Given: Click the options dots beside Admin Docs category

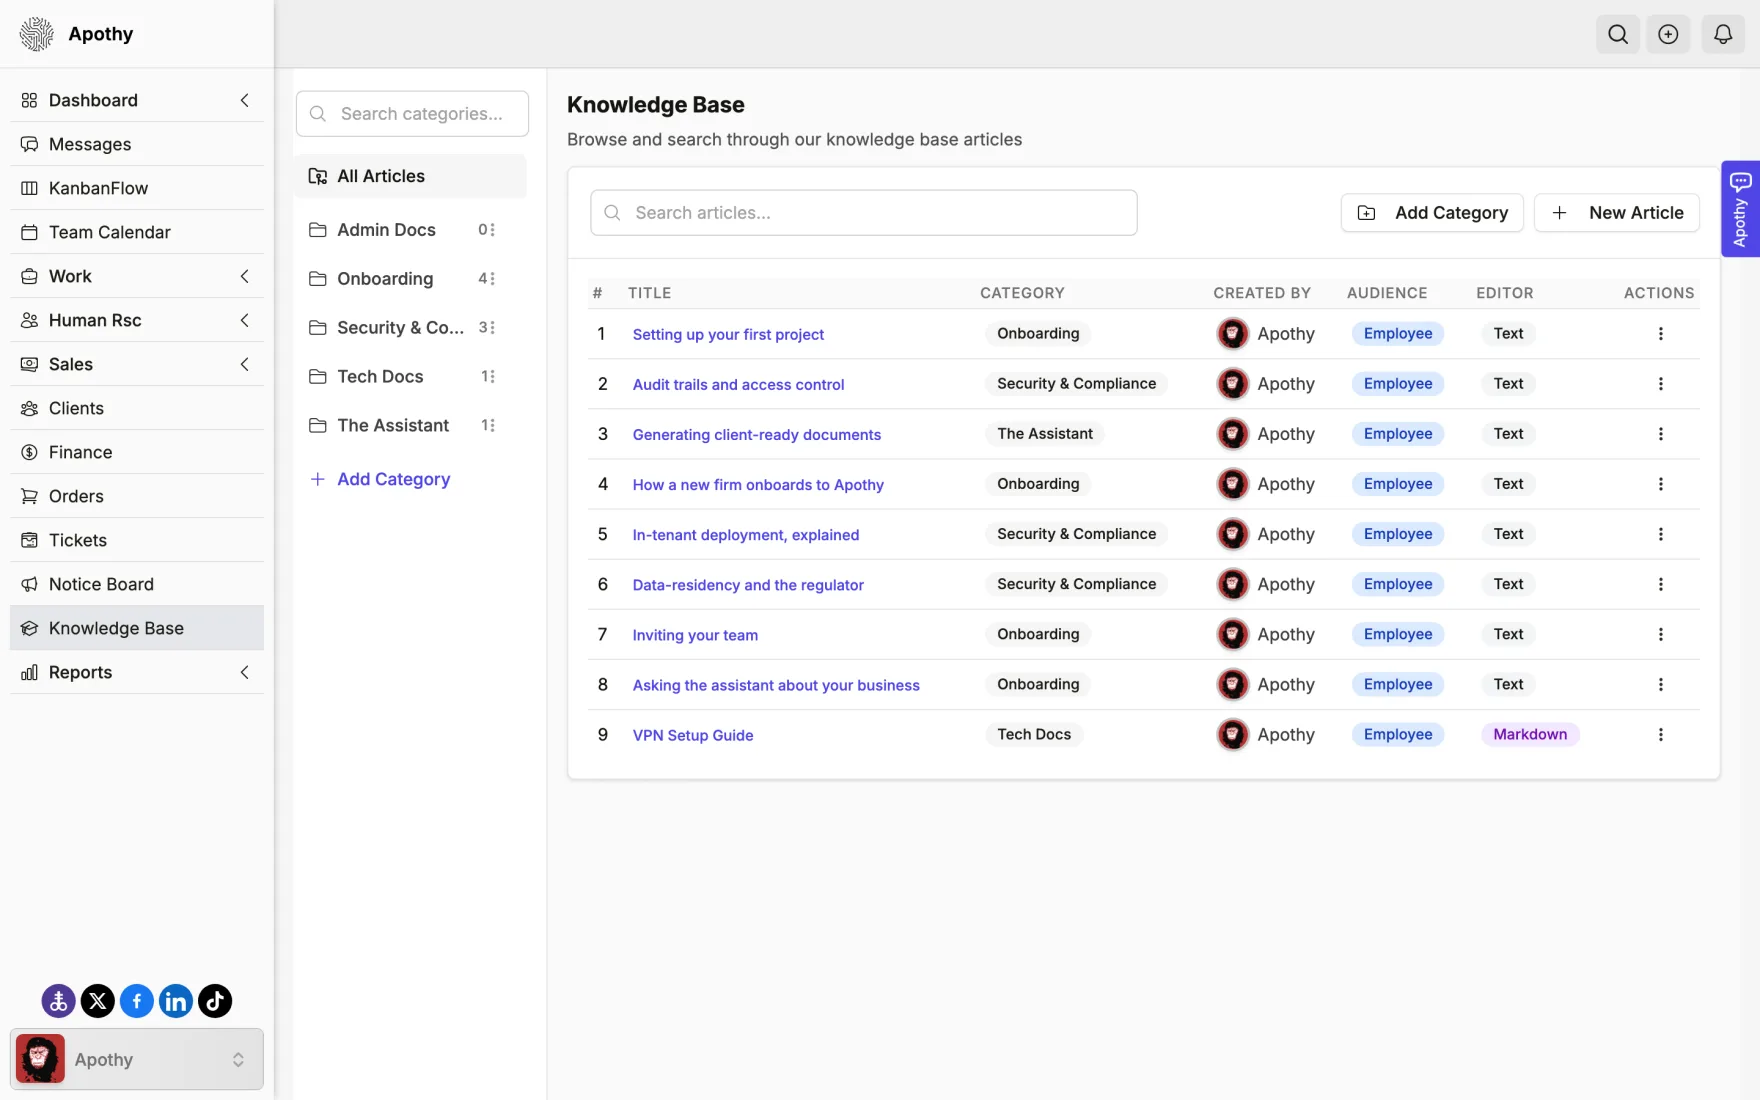Looking at the screenshot, I should (493, 230).
